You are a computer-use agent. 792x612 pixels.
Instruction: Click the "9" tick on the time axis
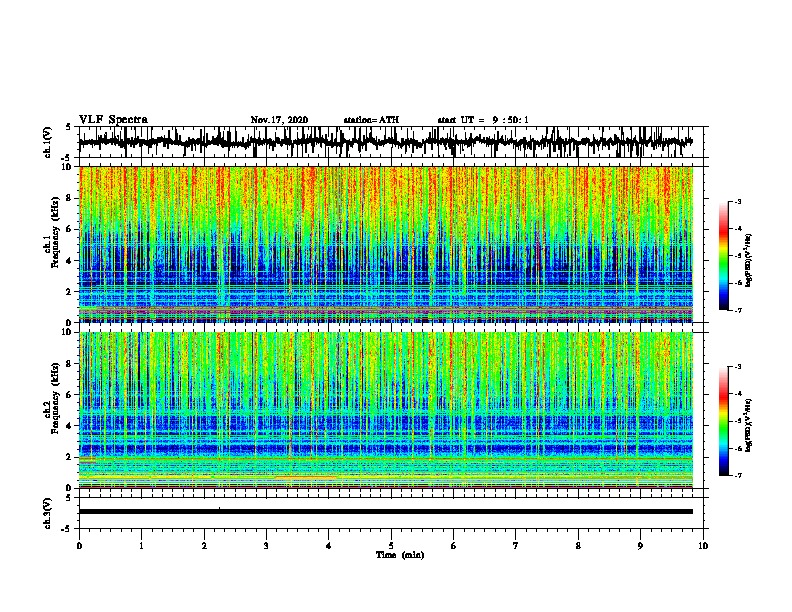click(640, 546)
